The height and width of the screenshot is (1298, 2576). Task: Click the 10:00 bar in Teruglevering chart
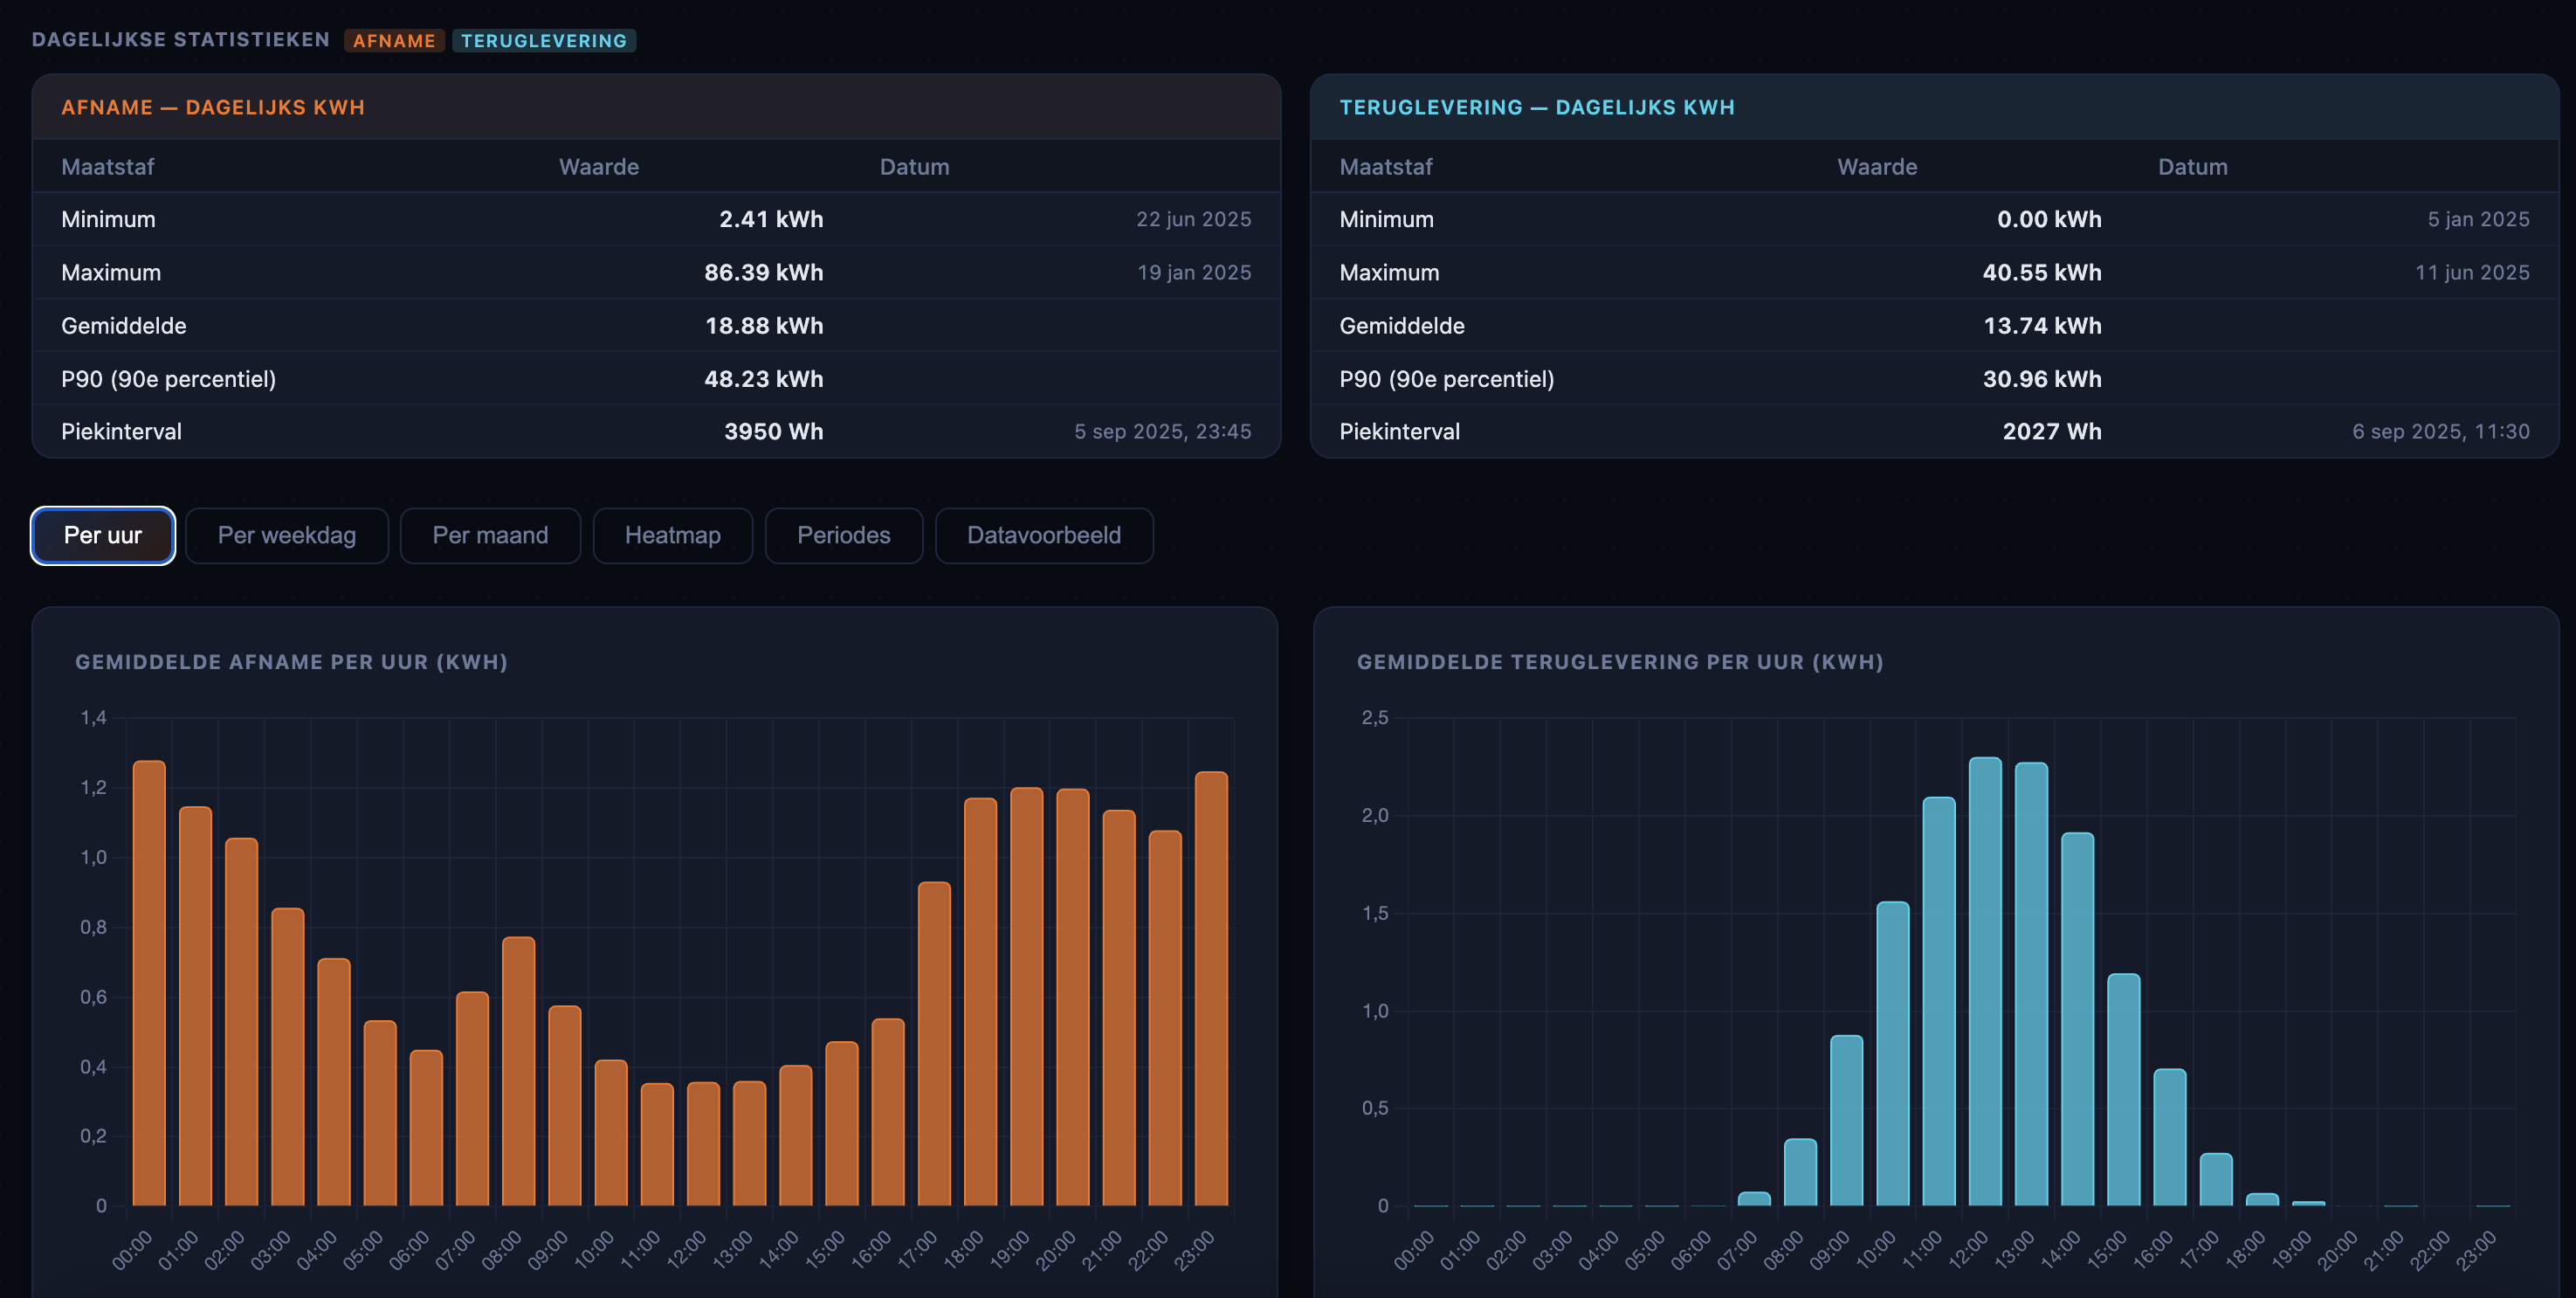click(x=1893, y=1054)
